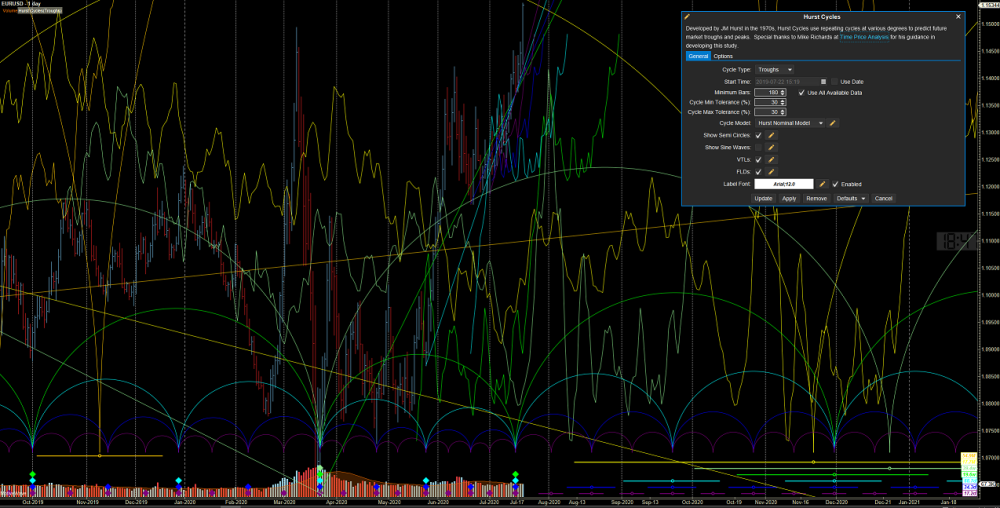Click pencil icon next to Cycle Model
The image size is (1000, 508).
[x=834, y=123]
